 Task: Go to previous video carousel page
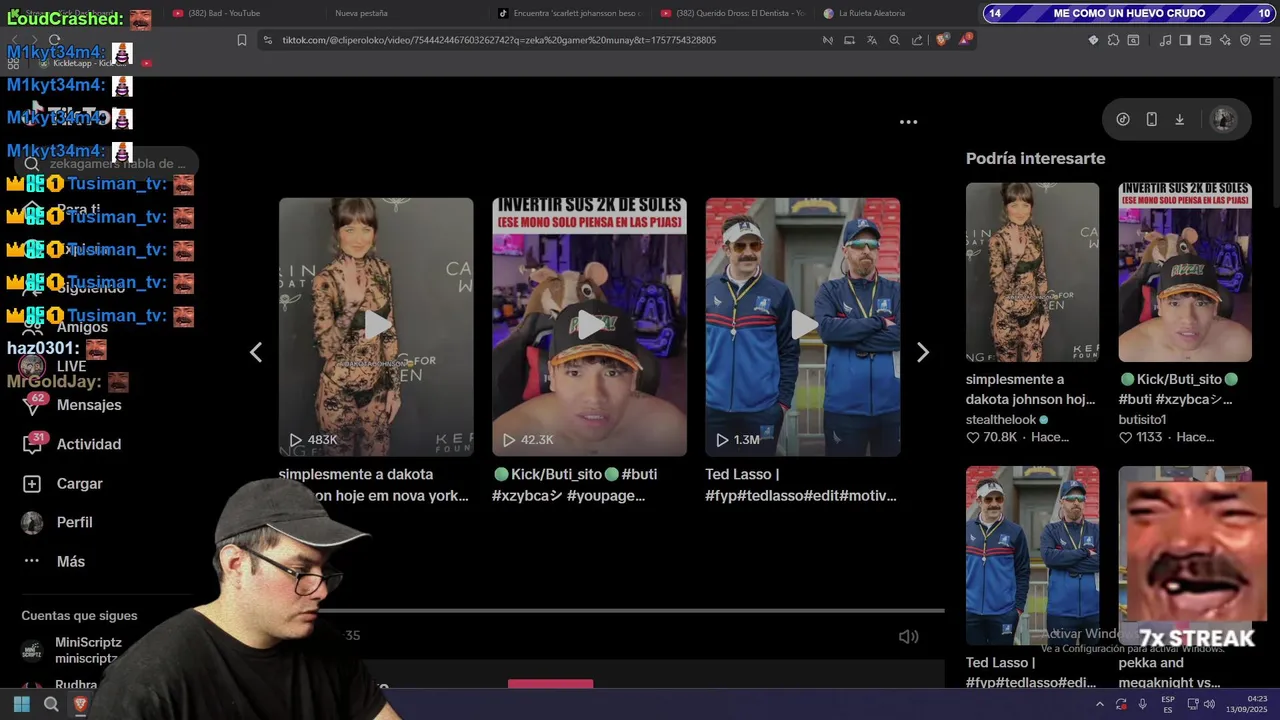pos(256,352)
